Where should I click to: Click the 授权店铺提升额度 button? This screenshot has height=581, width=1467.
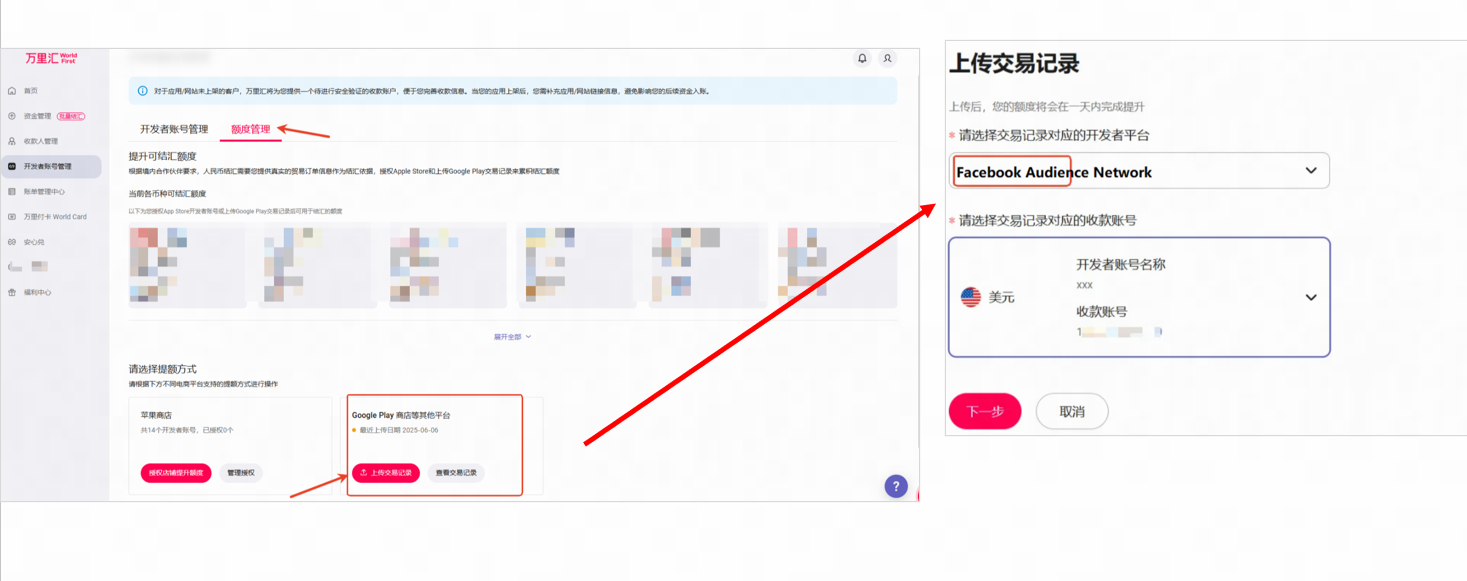(x=176, y=473)
